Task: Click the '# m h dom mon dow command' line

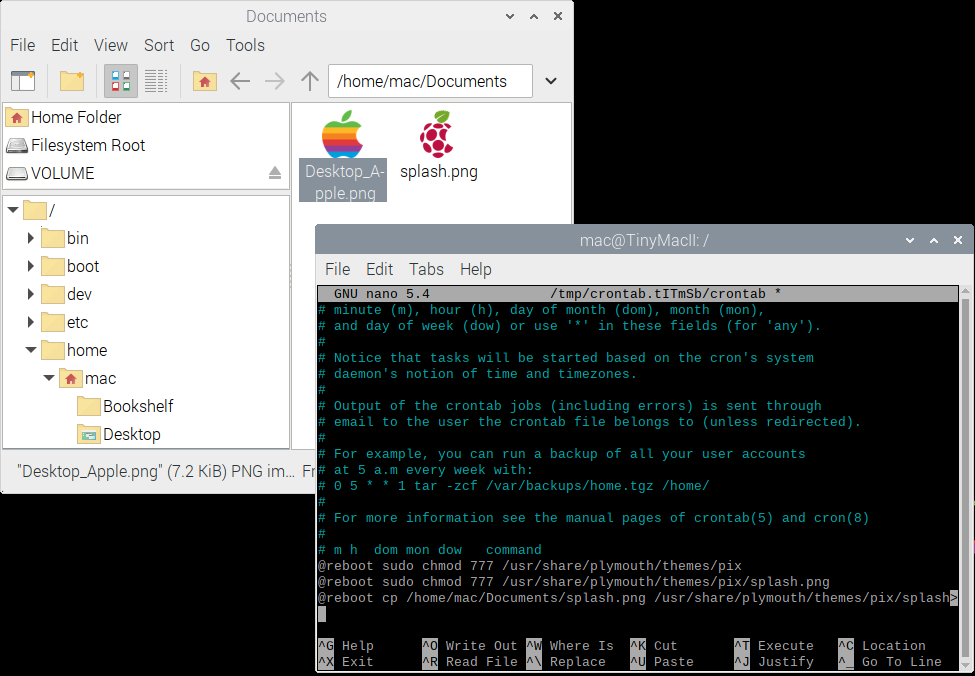Action: [430, 550]
